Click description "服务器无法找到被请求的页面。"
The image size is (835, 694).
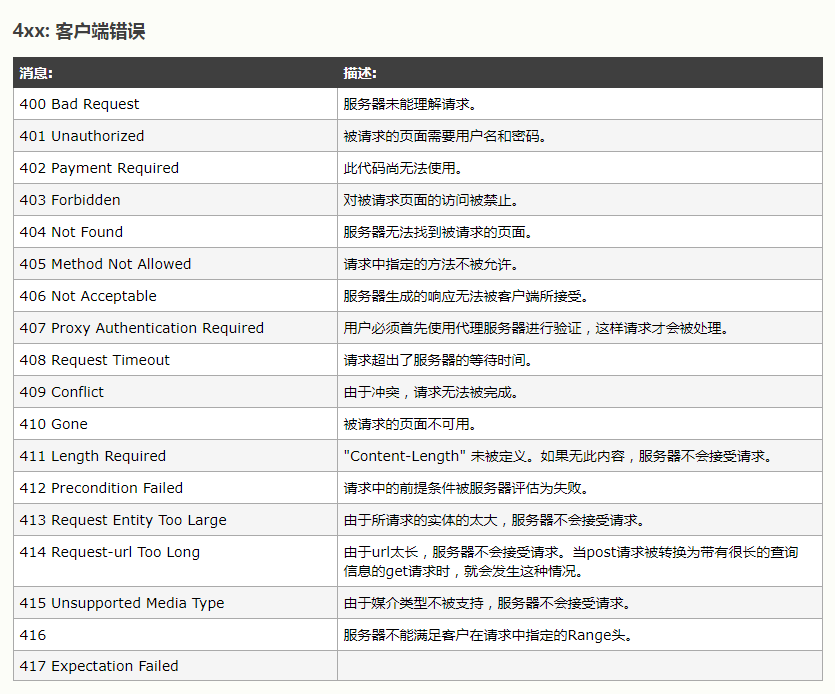pos(438,232)
